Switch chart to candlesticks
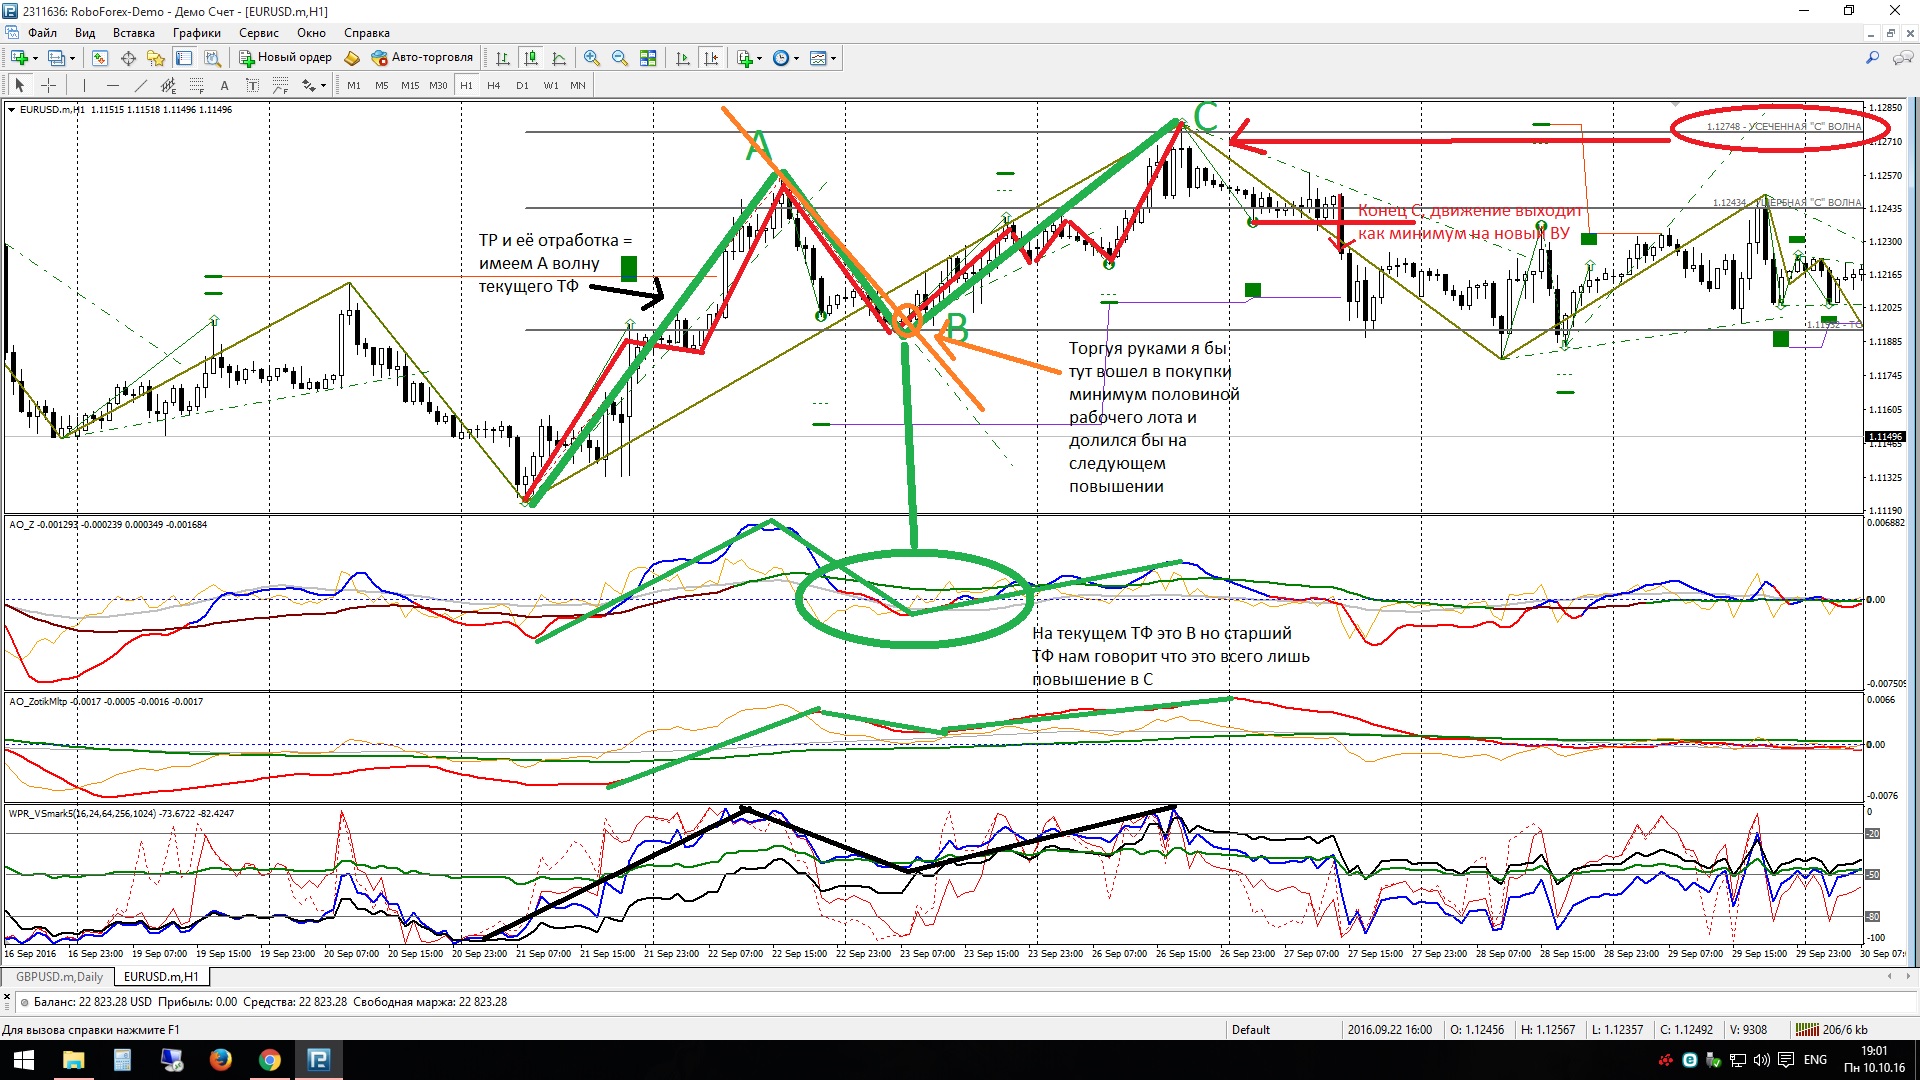Viewport: 1920px width, 1080px height. coord(531,58)
